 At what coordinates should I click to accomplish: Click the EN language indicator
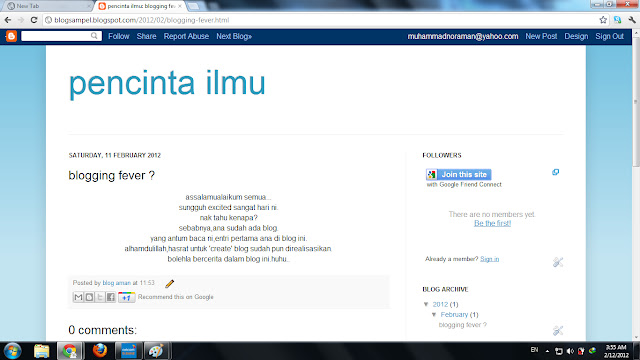point(534,350)
